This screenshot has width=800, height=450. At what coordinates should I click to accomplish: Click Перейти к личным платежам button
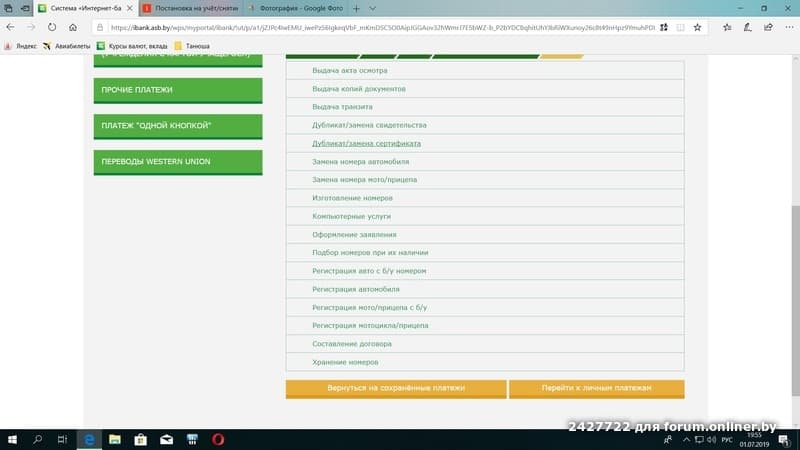[x=596, y=389]
